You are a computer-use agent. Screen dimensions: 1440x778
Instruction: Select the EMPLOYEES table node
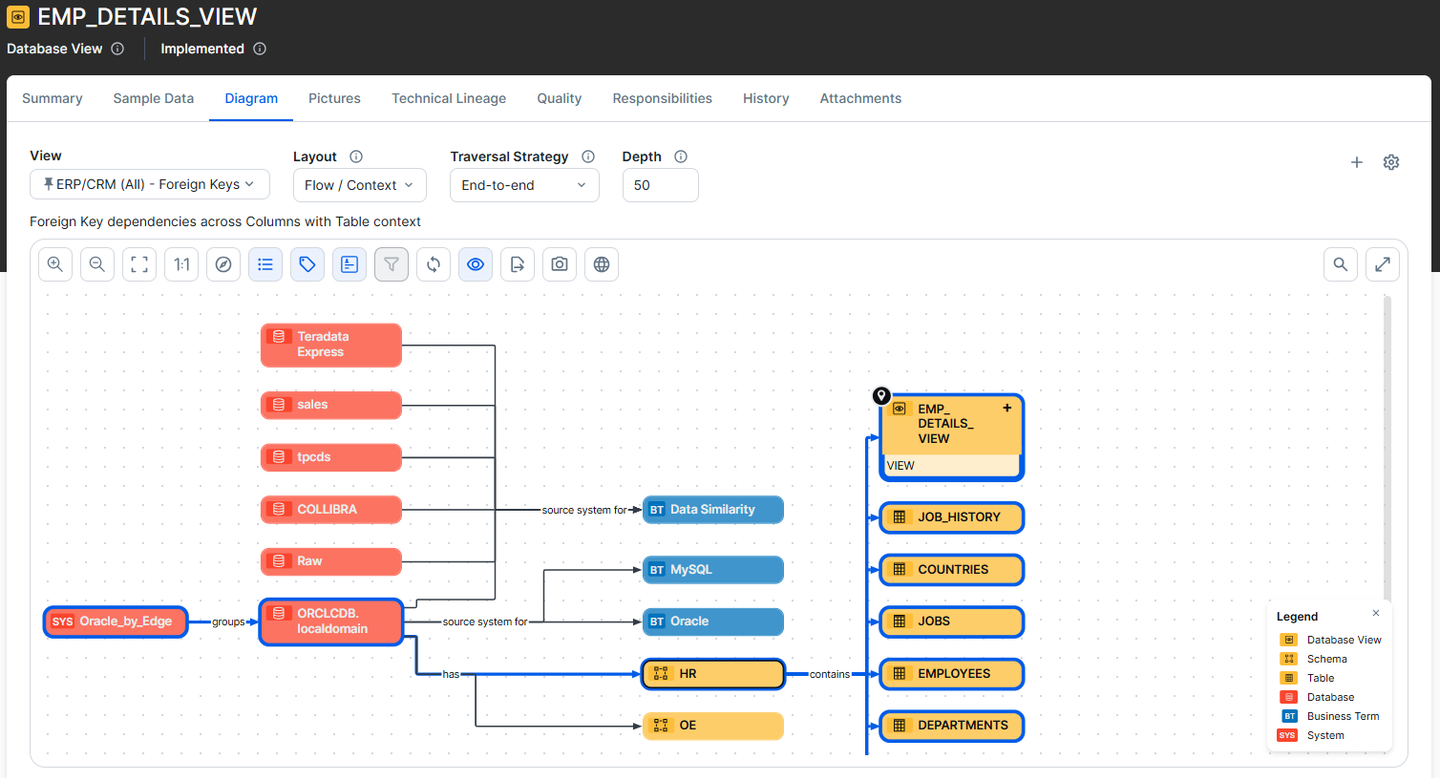tap(952, 674)
